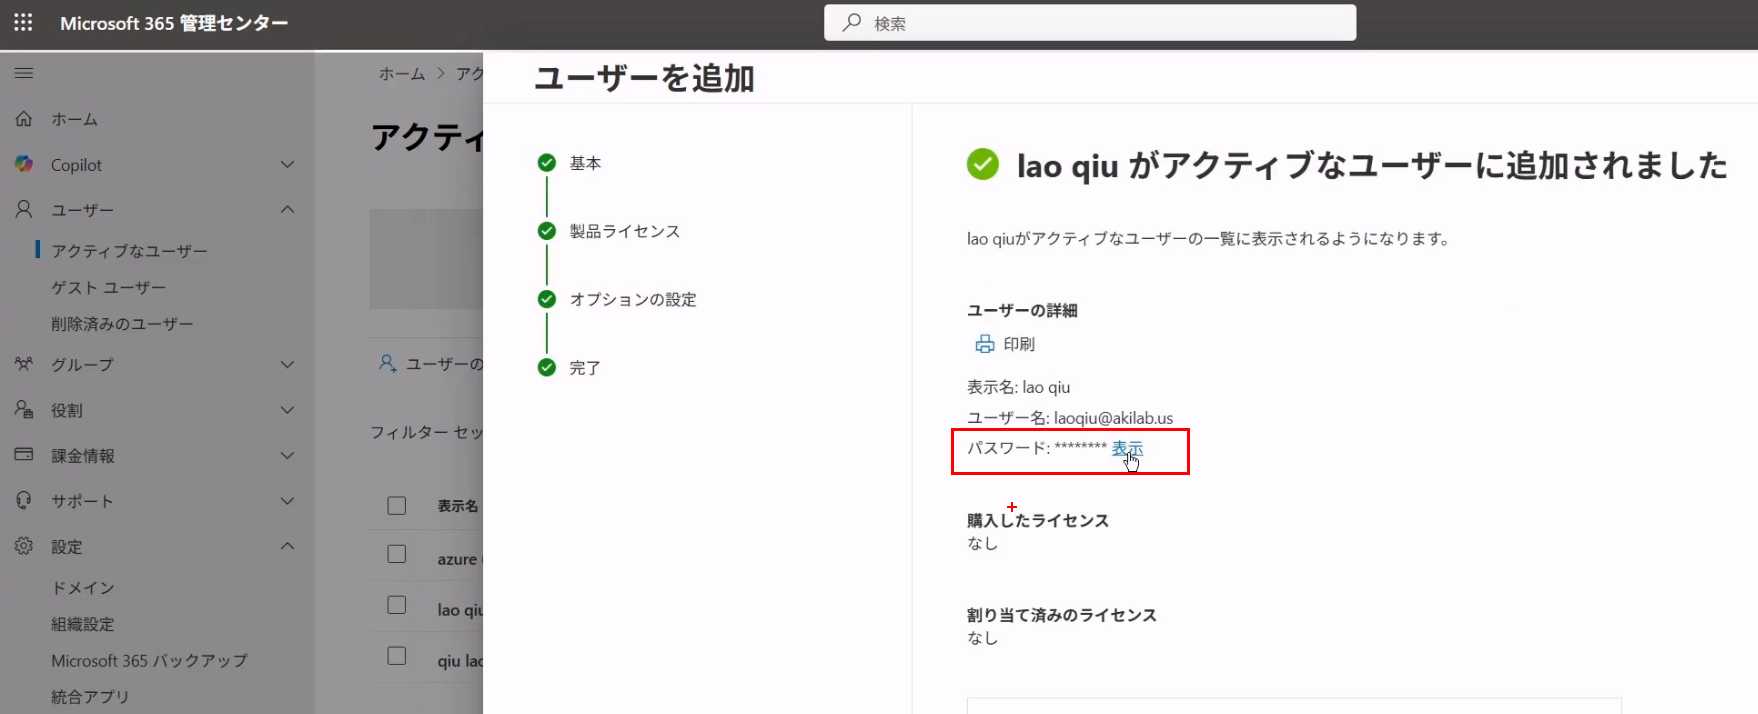Collapse the ユーザー section chevron
The width and height of the screenshot is (1758, 714).
[x=287, y=210]
